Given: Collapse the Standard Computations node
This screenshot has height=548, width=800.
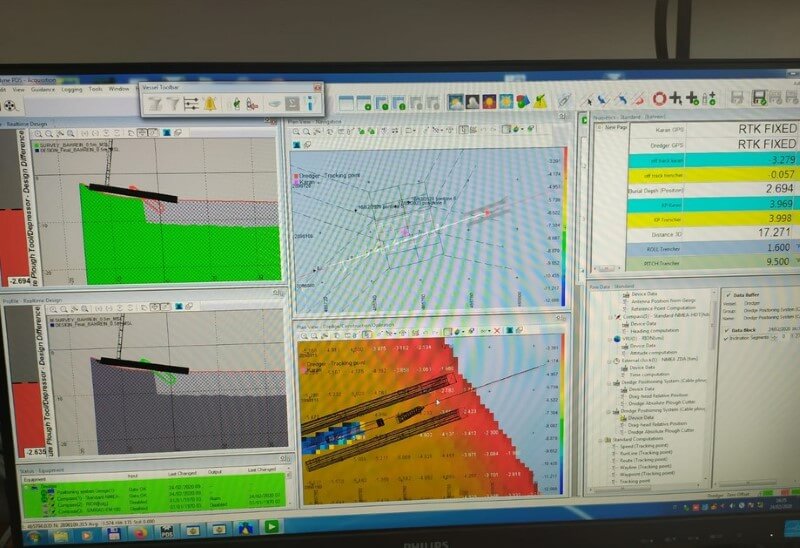Looking at the screenshot, I should pyautogui.click(x=601, y=439).
